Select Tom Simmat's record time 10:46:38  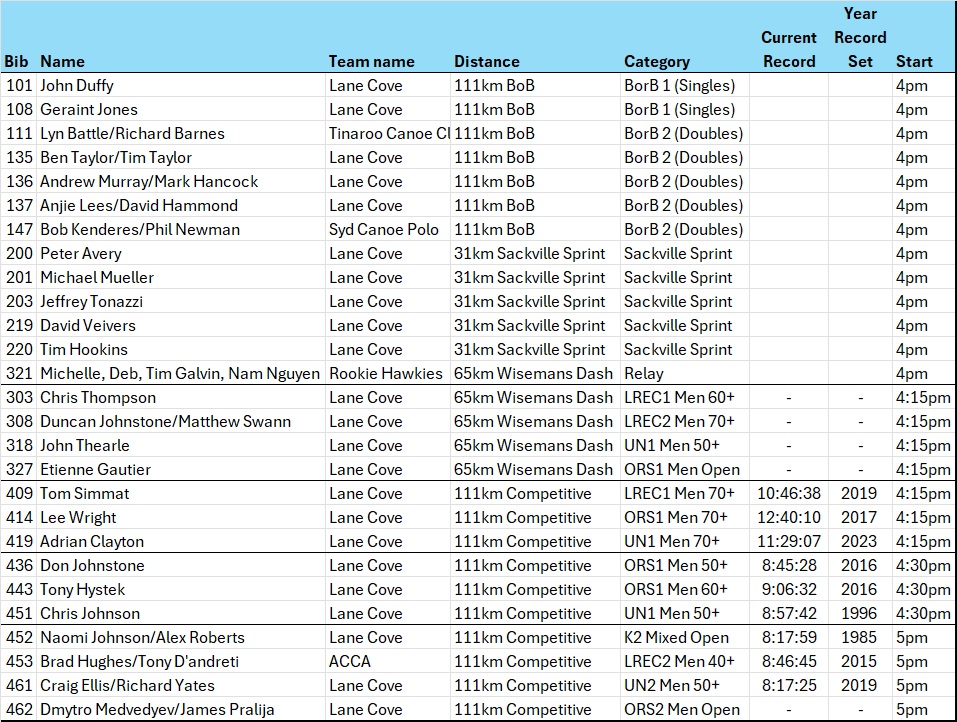click(x=789, y=493)
